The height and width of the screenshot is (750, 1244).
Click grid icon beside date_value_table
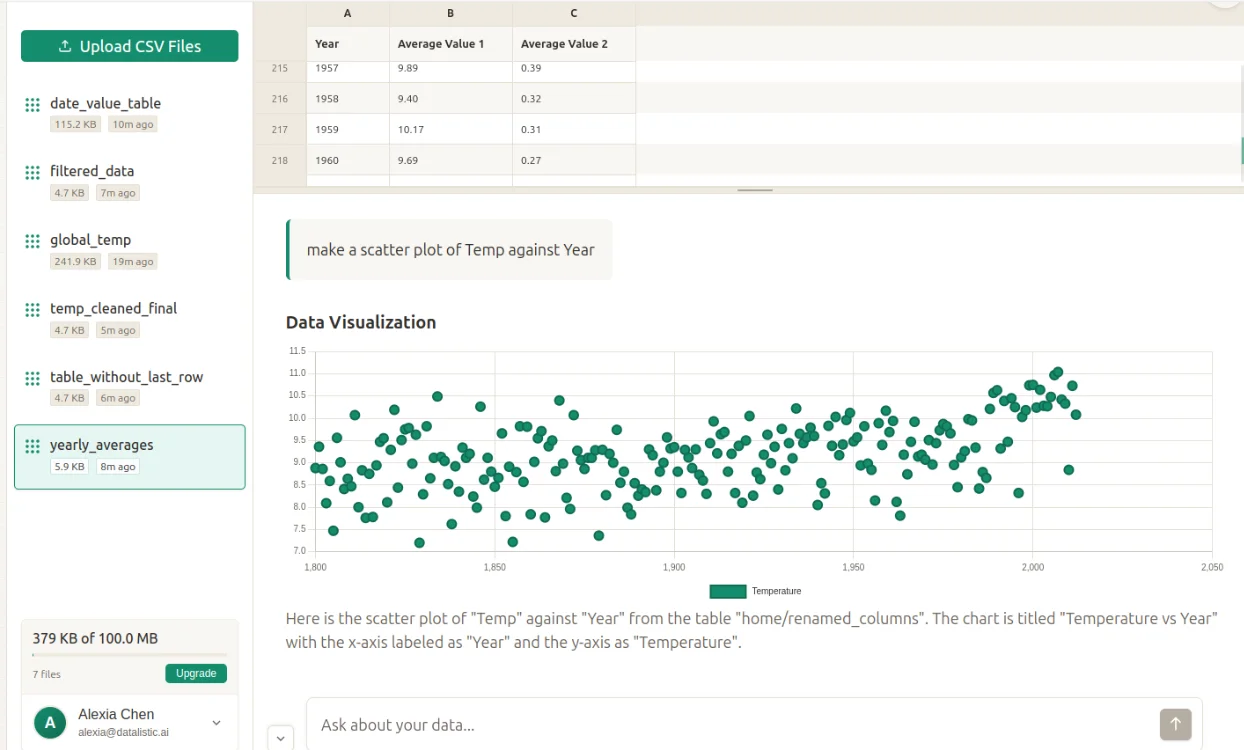pyautogui.click(x=33, y=104)
